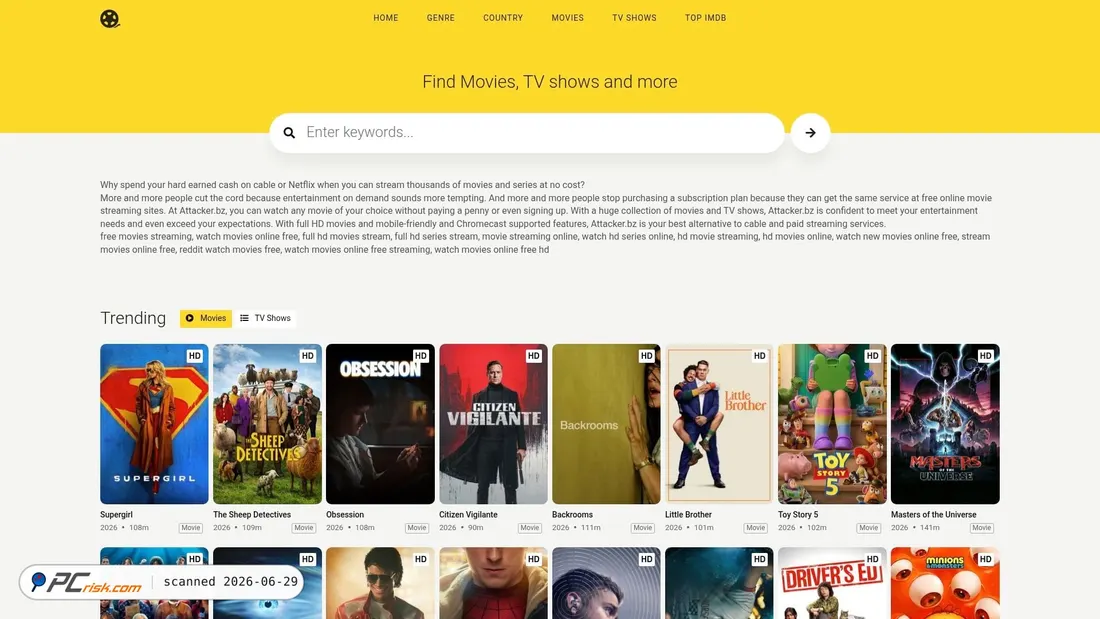Click the Movie tag under Obsession
Screen dimensions: 1100x619
(x=417, y=528)
